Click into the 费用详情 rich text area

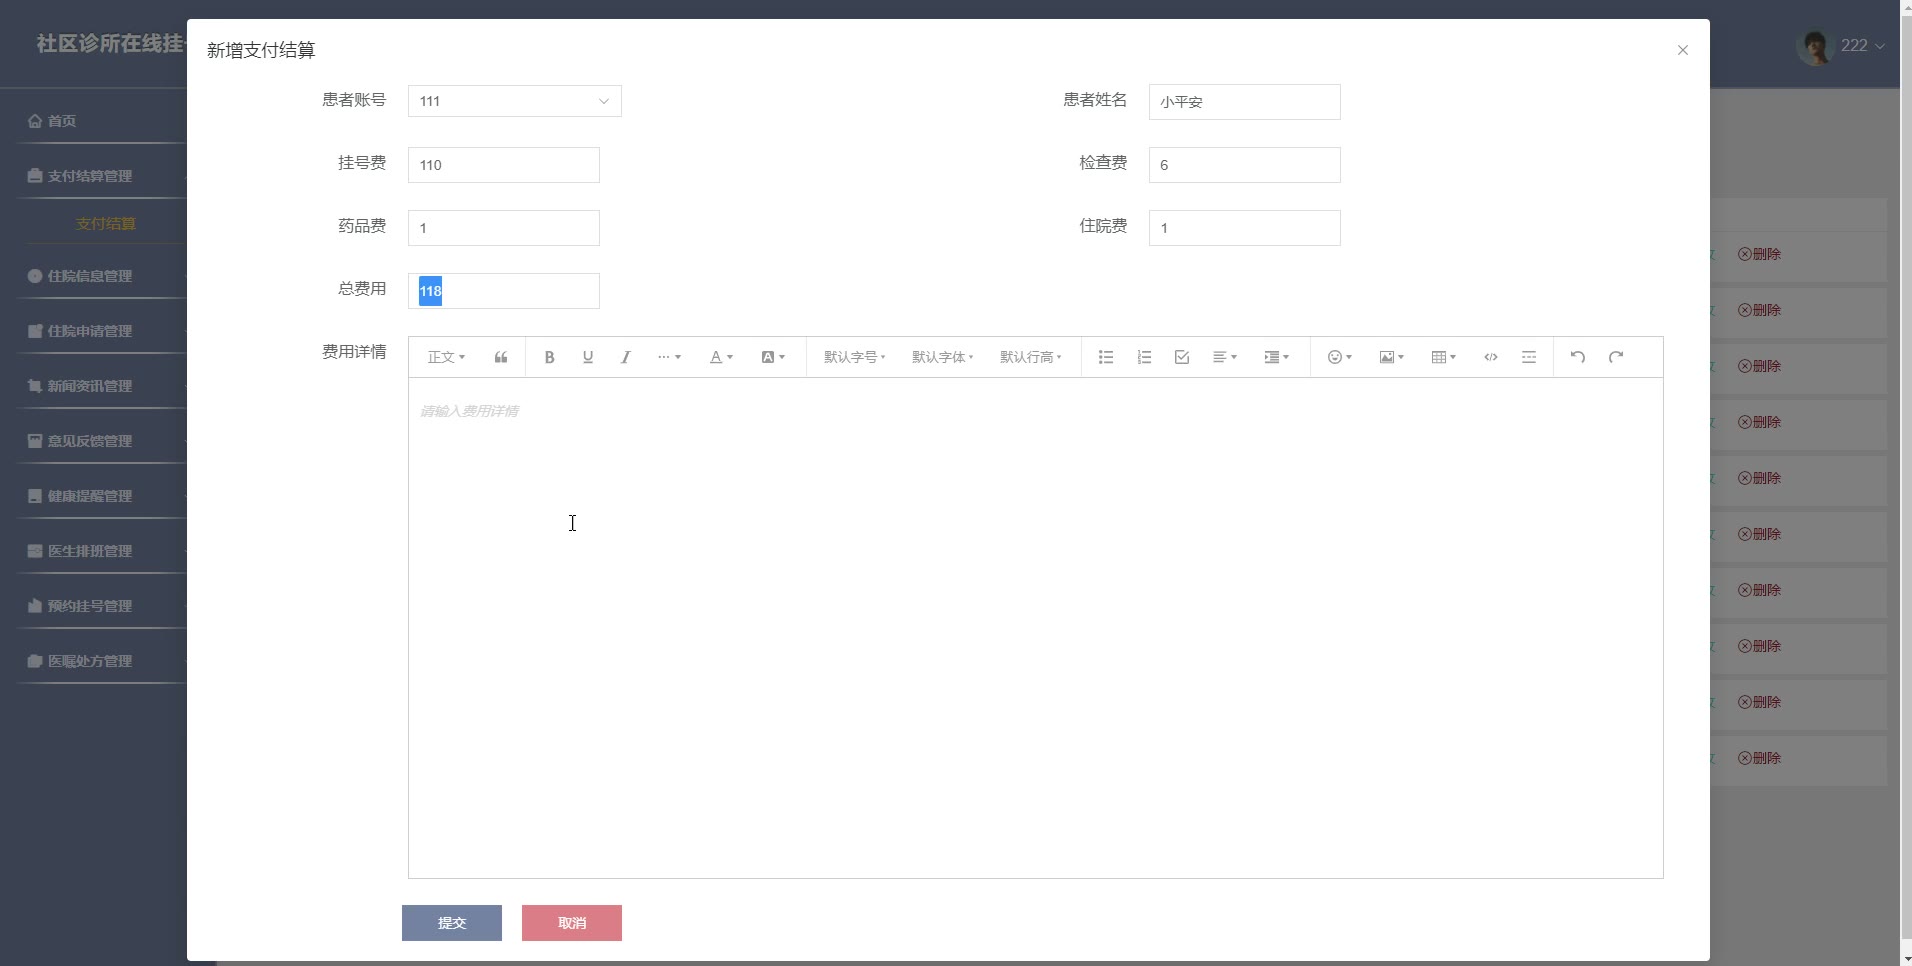[1036, 628]
